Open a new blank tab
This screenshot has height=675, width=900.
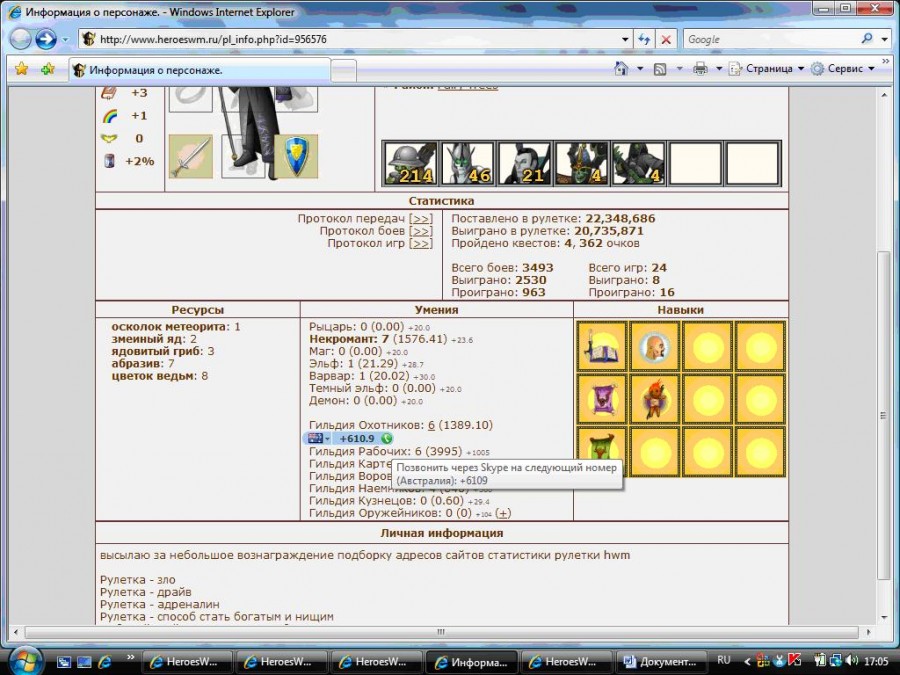[x=343, y=71]
